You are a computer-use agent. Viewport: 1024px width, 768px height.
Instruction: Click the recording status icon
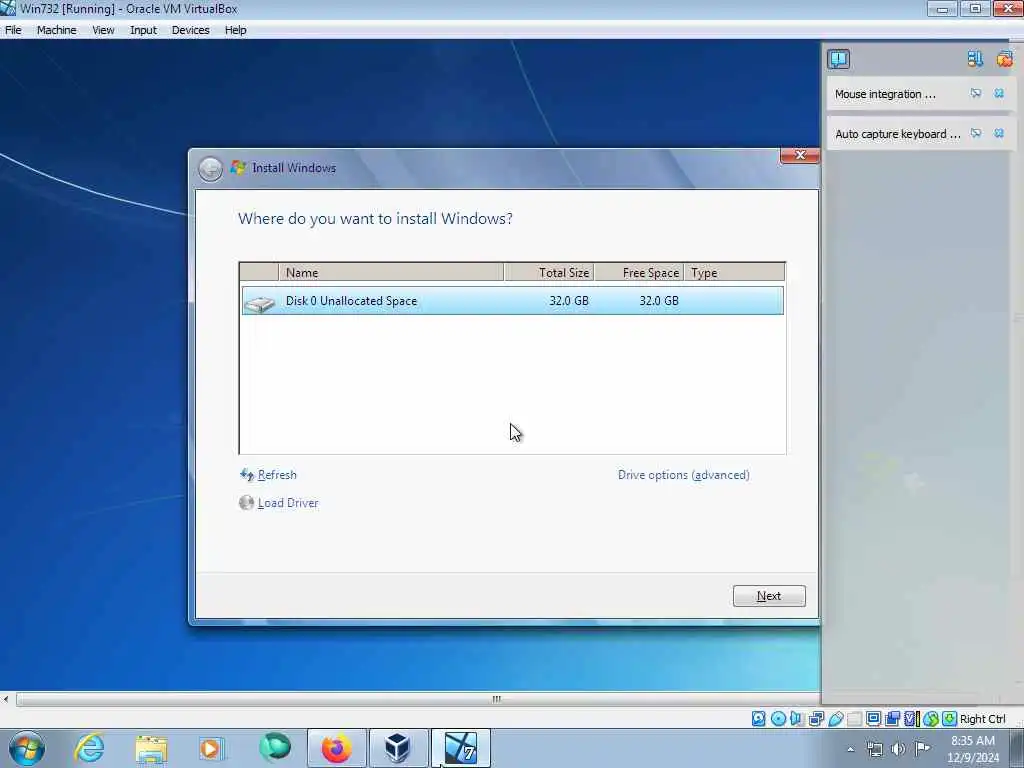(892, 719)
